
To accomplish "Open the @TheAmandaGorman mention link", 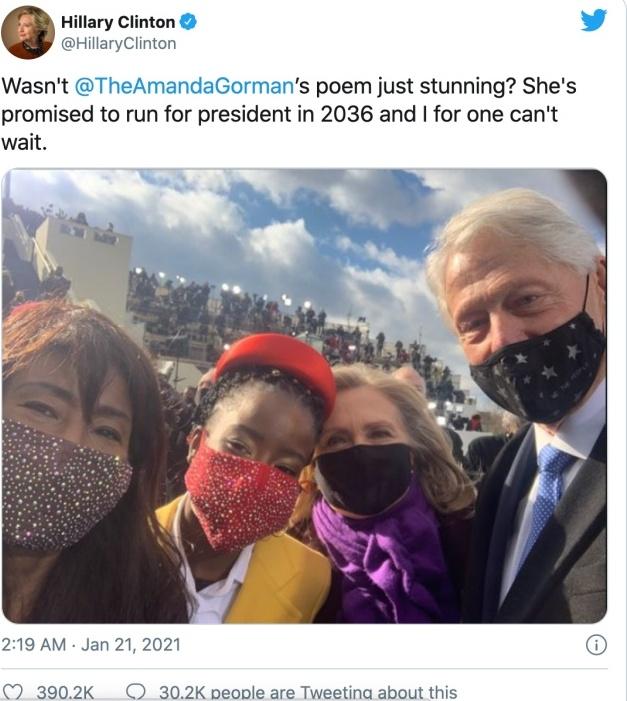I will (x=184, y=86).
